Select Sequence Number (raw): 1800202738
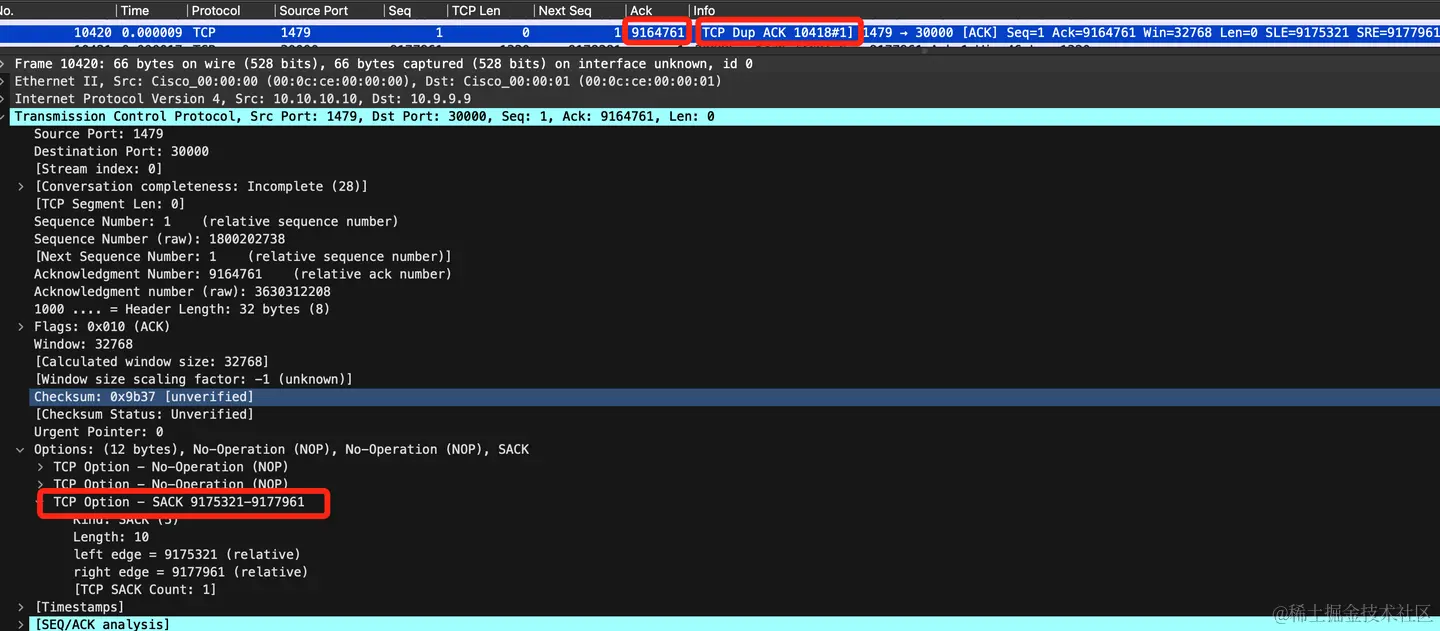 click(x=159, y=239)
